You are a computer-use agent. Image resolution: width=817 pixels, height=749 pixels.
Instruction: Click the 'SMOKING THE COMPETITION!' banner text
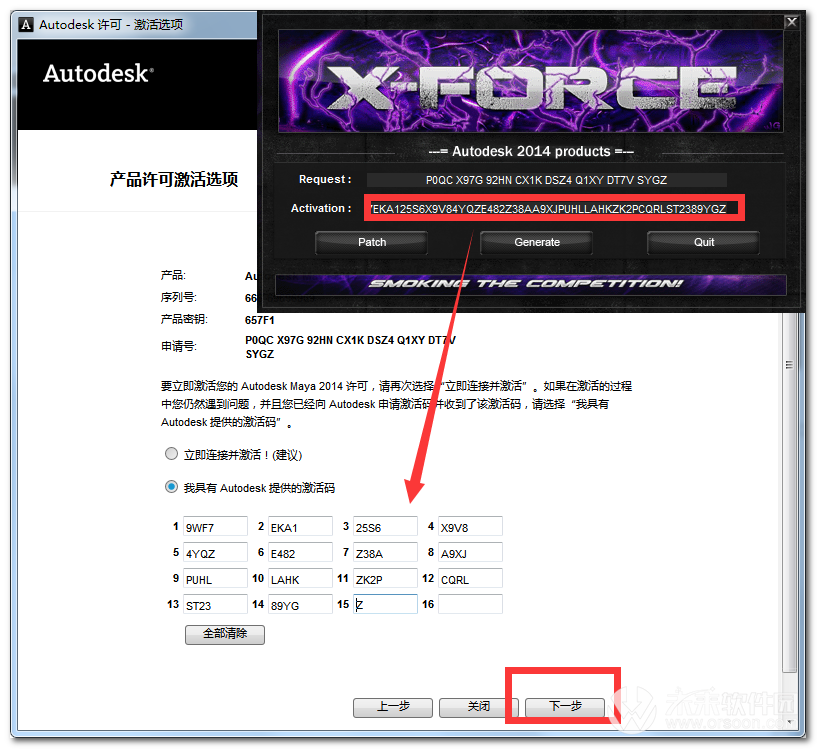(525, 284)
